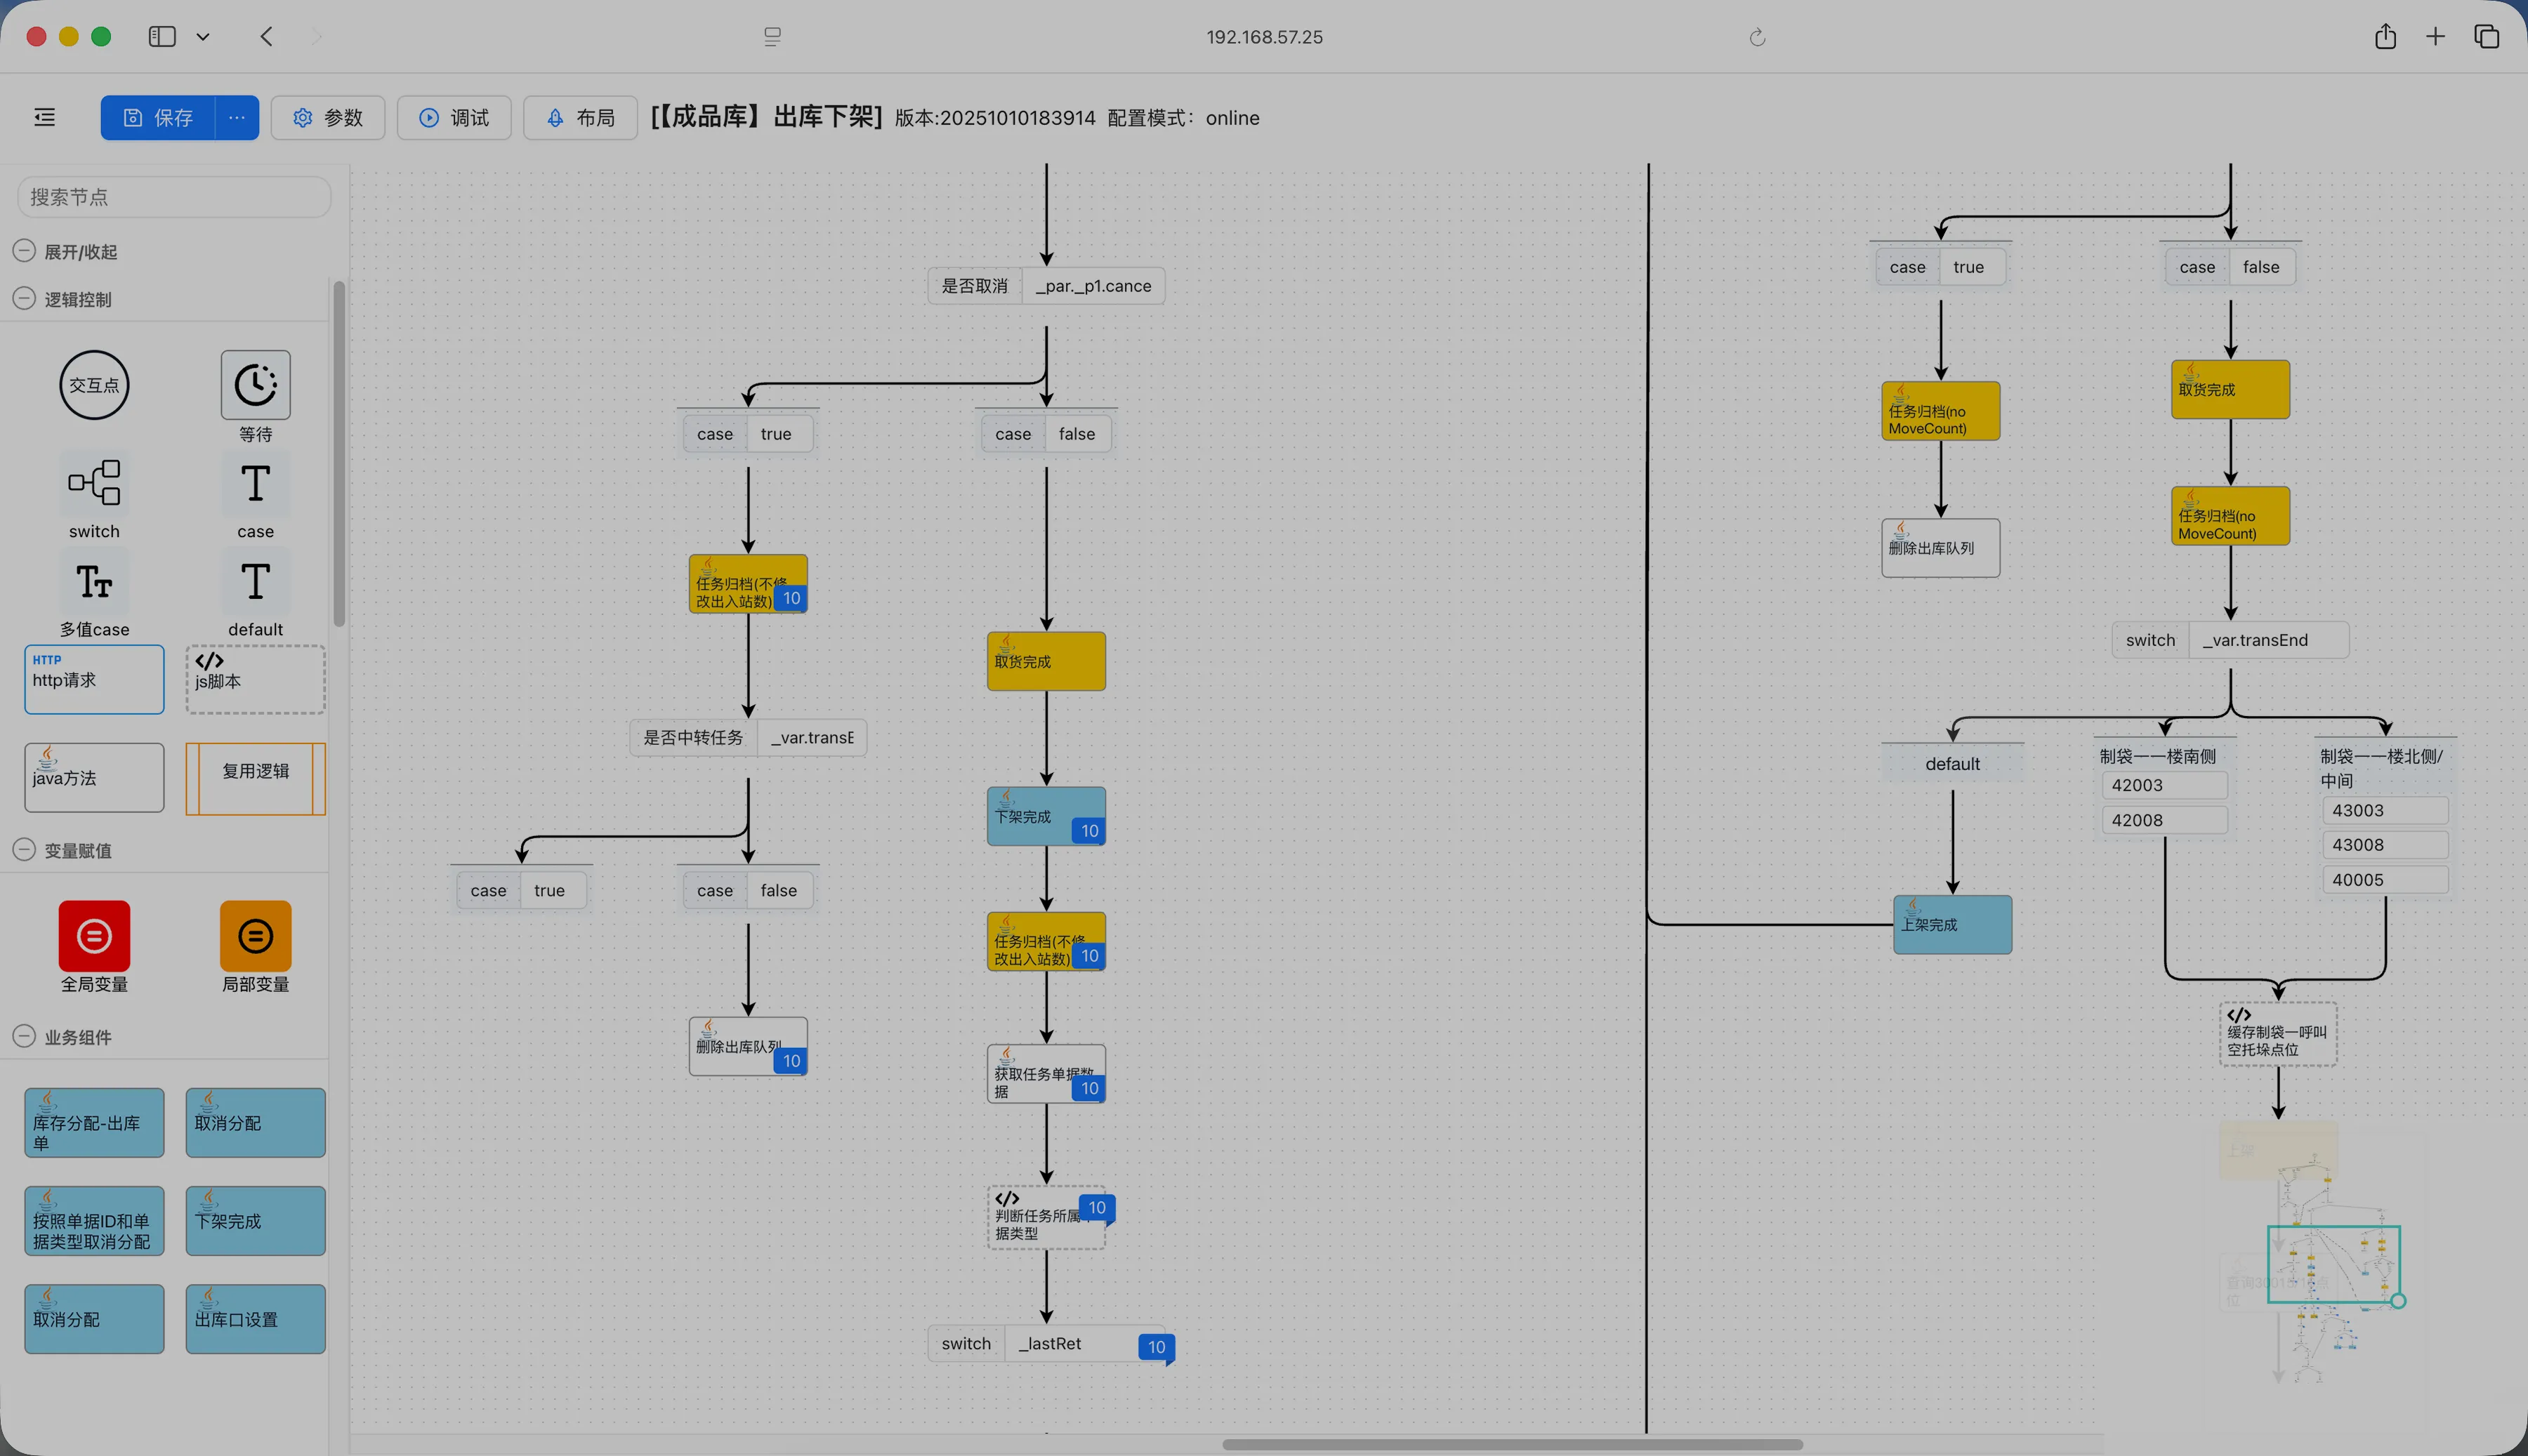
Task: Select the 上架完成 blue node
Action: tap(1952, 925)
